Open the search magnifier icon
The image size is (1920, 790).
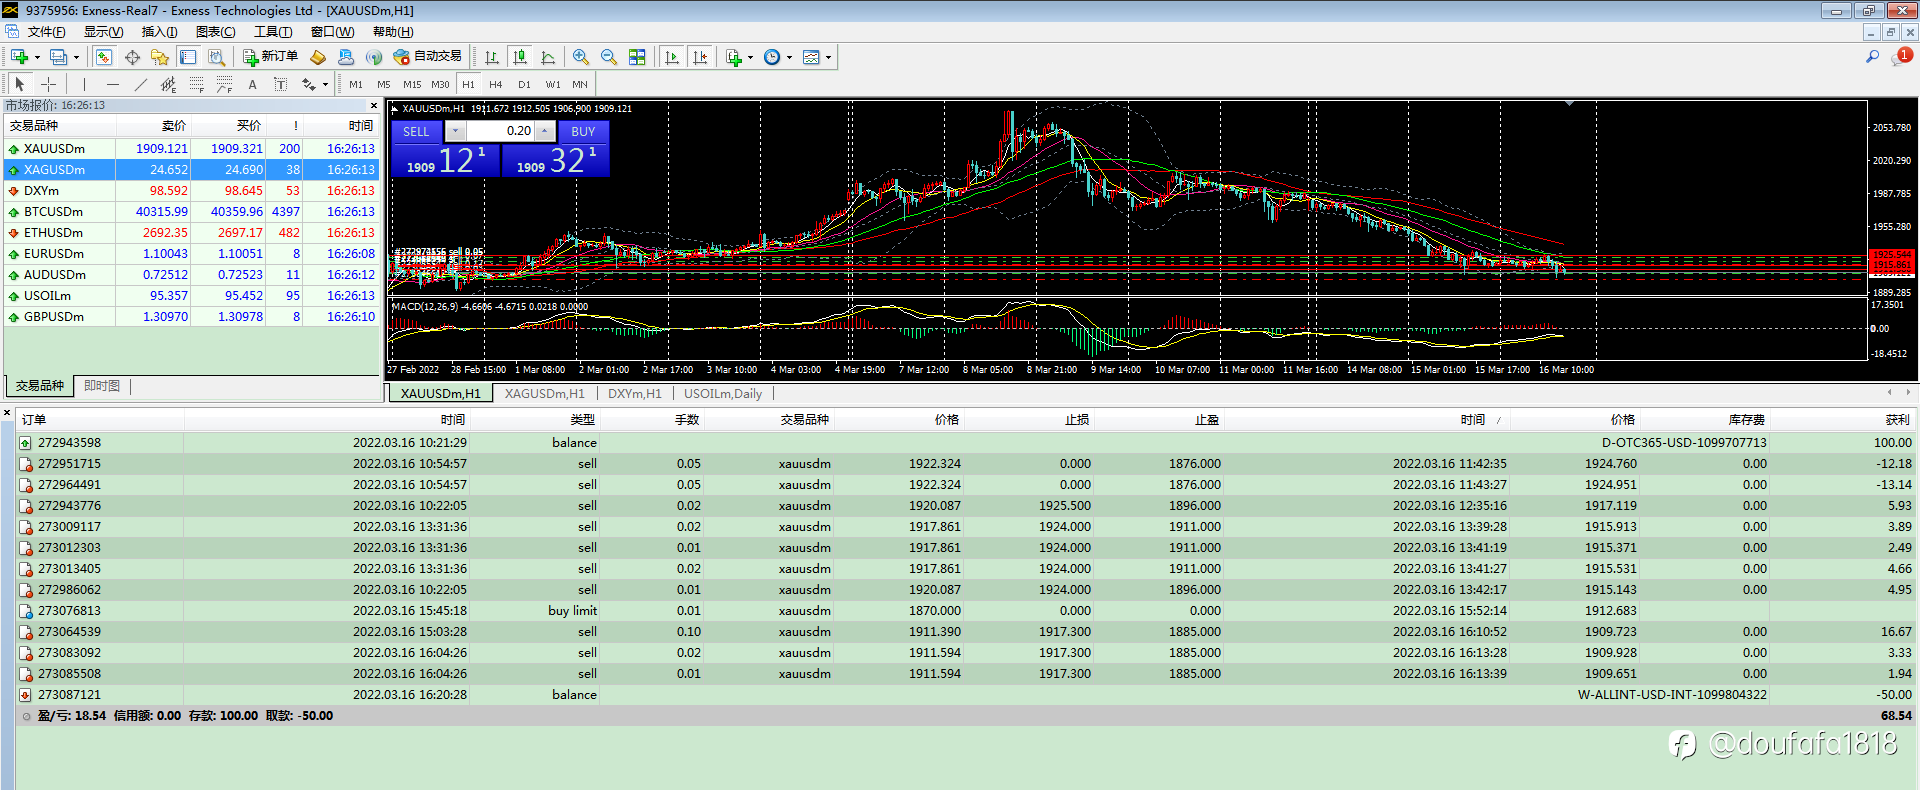coord(1872,57)
